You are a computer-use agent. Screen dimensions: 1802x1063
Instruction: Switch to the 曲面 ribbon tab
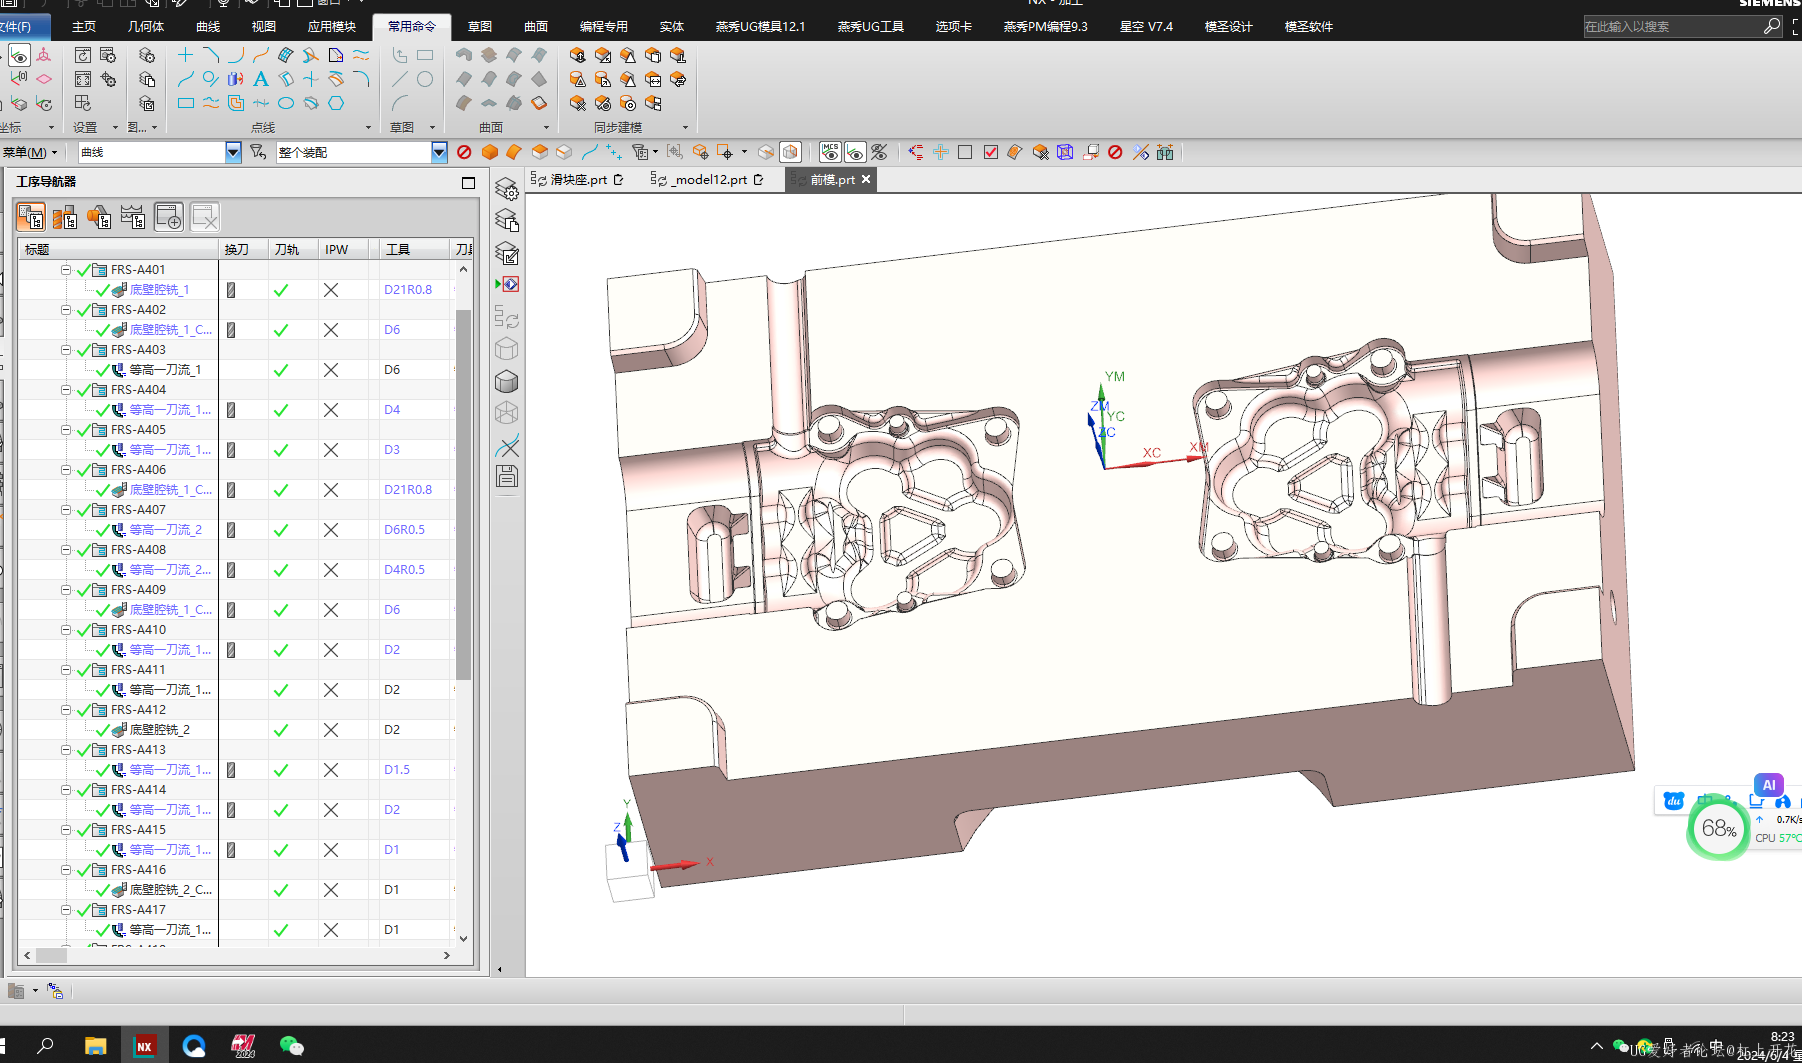point(536,27)
